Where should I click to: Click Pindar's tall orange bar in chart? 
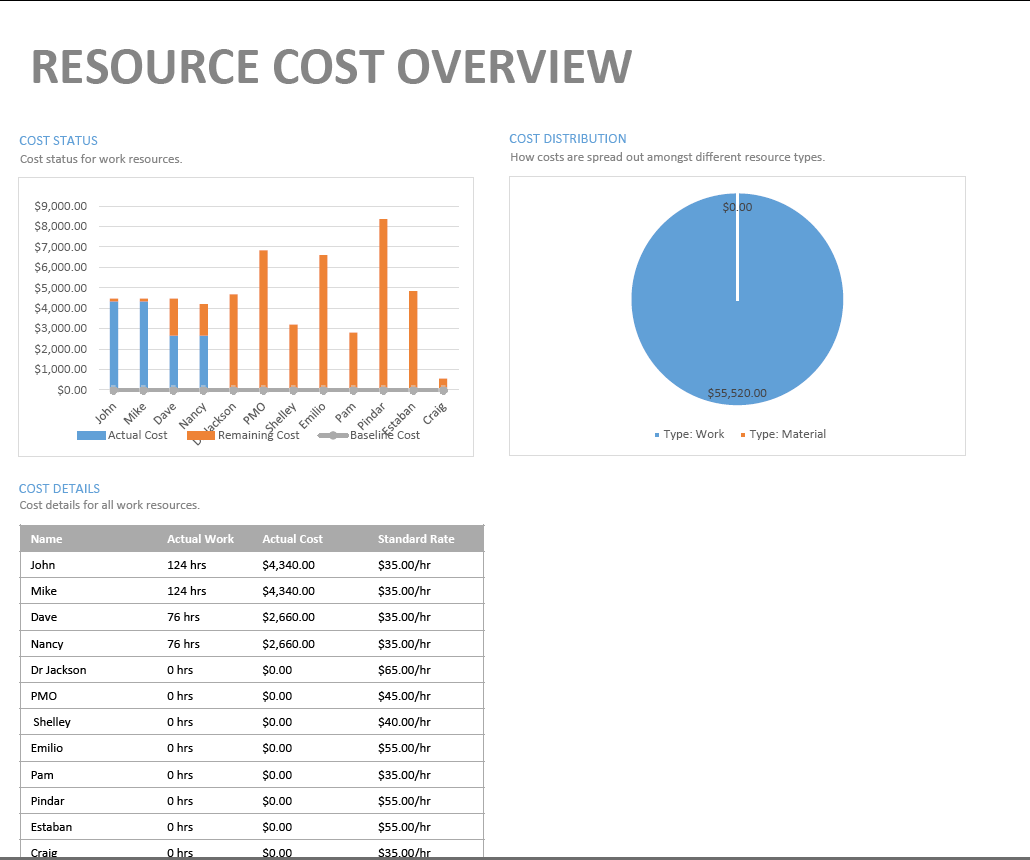coord(383,300)
